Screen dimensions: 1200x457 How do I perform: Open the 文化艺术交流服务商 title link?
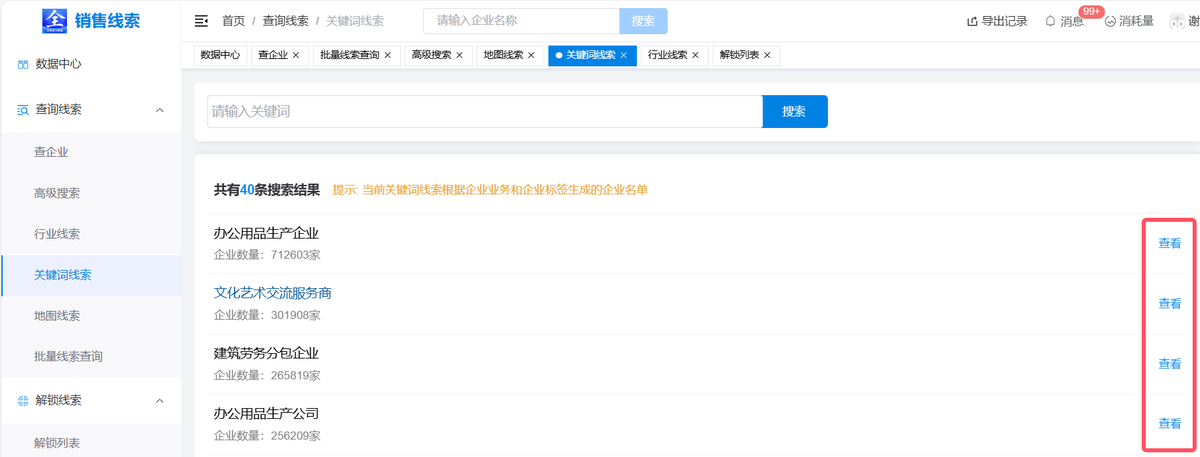click(273, 293)
